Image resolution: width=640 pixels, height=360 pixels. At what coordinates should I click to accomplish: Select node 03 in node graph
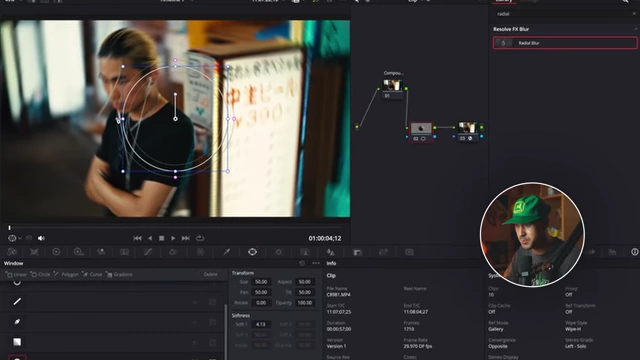pyautogui.click(x=467, y=132)
